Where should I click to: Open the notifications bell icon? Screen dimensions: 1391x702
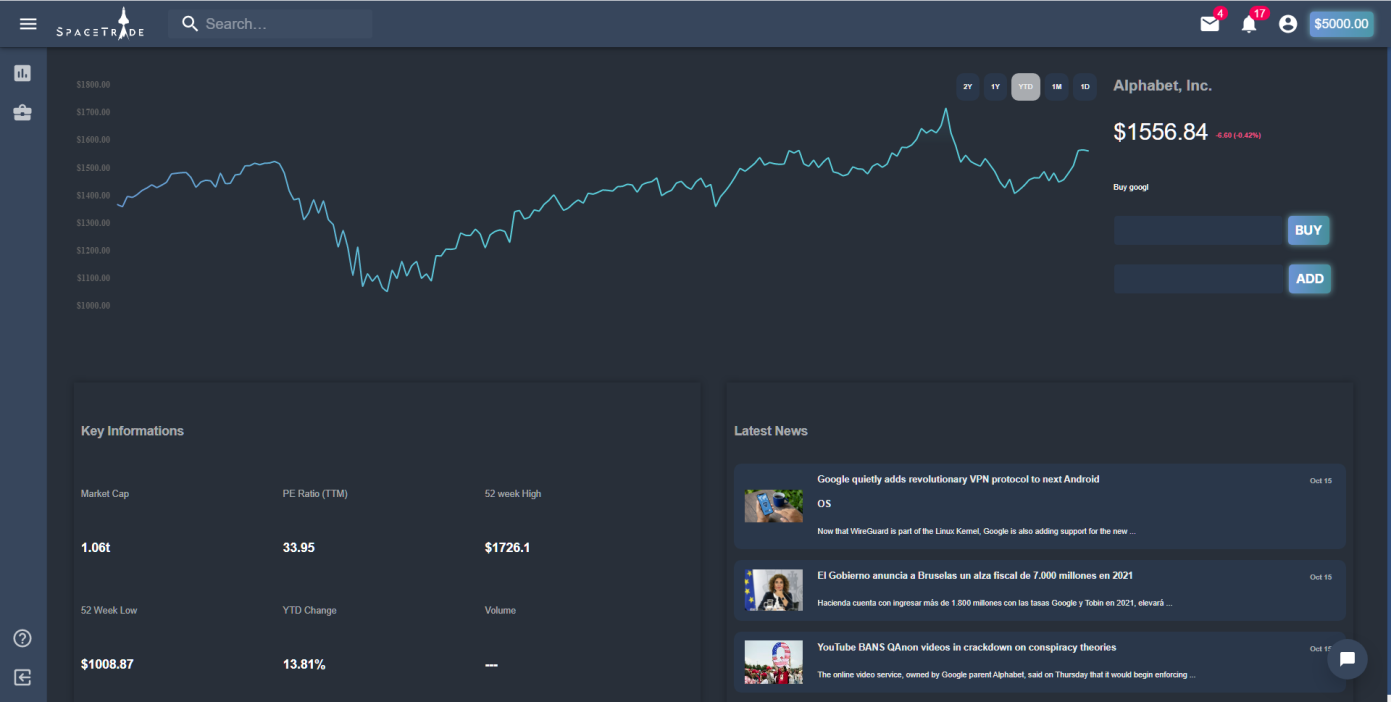[1248, 23]
